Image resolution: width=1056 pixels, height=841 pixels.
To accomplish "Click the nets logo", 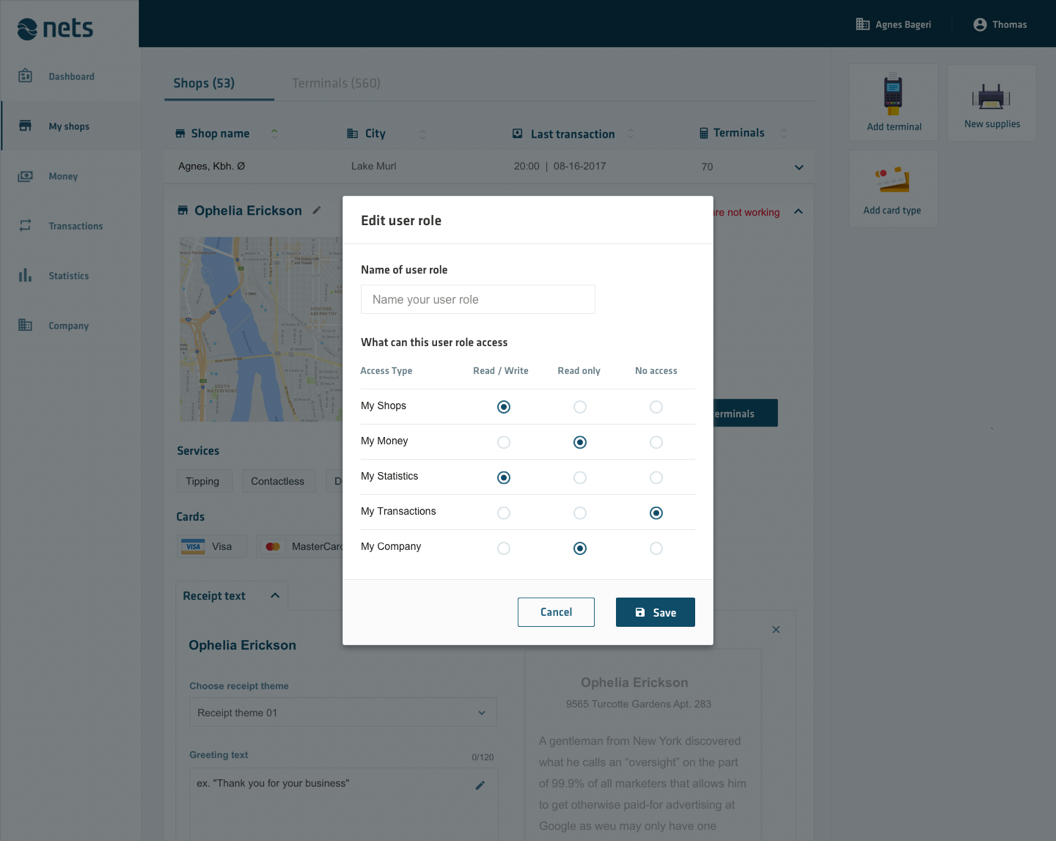I will point(55,28).
